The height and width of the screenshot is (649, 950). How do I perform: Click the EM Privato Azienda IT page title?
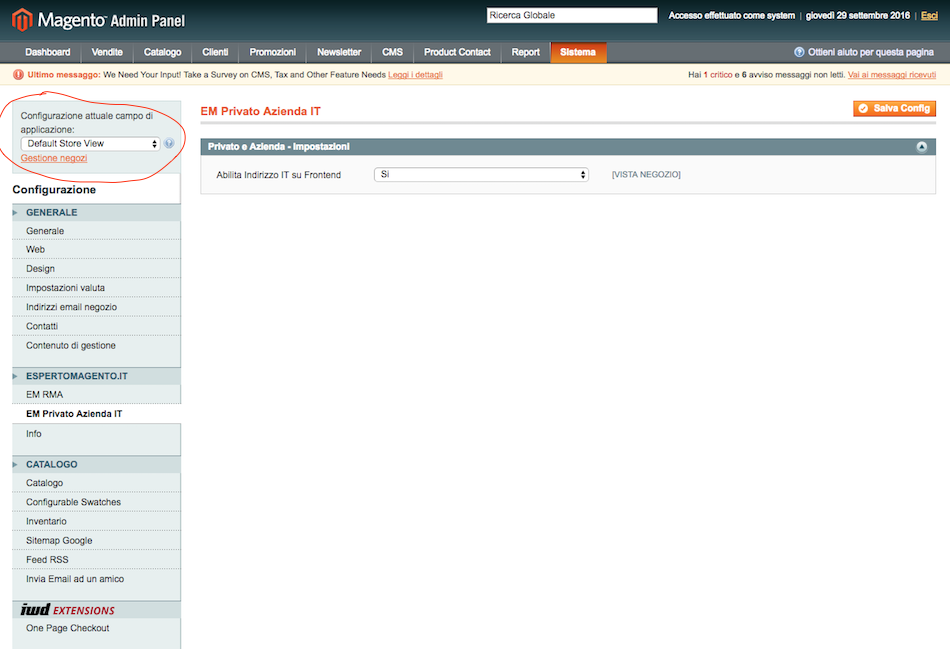[261, 111]
